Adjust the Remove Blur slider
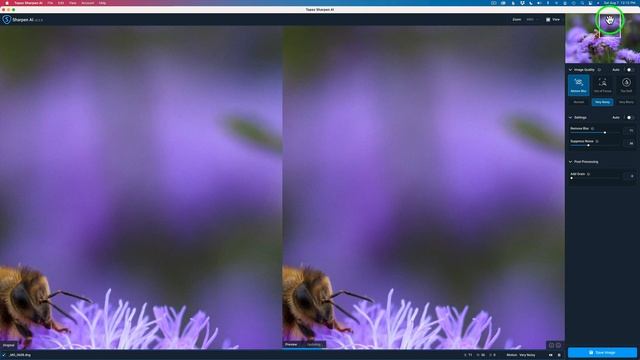Screen dimensions: 640x360 coord(594,133)
